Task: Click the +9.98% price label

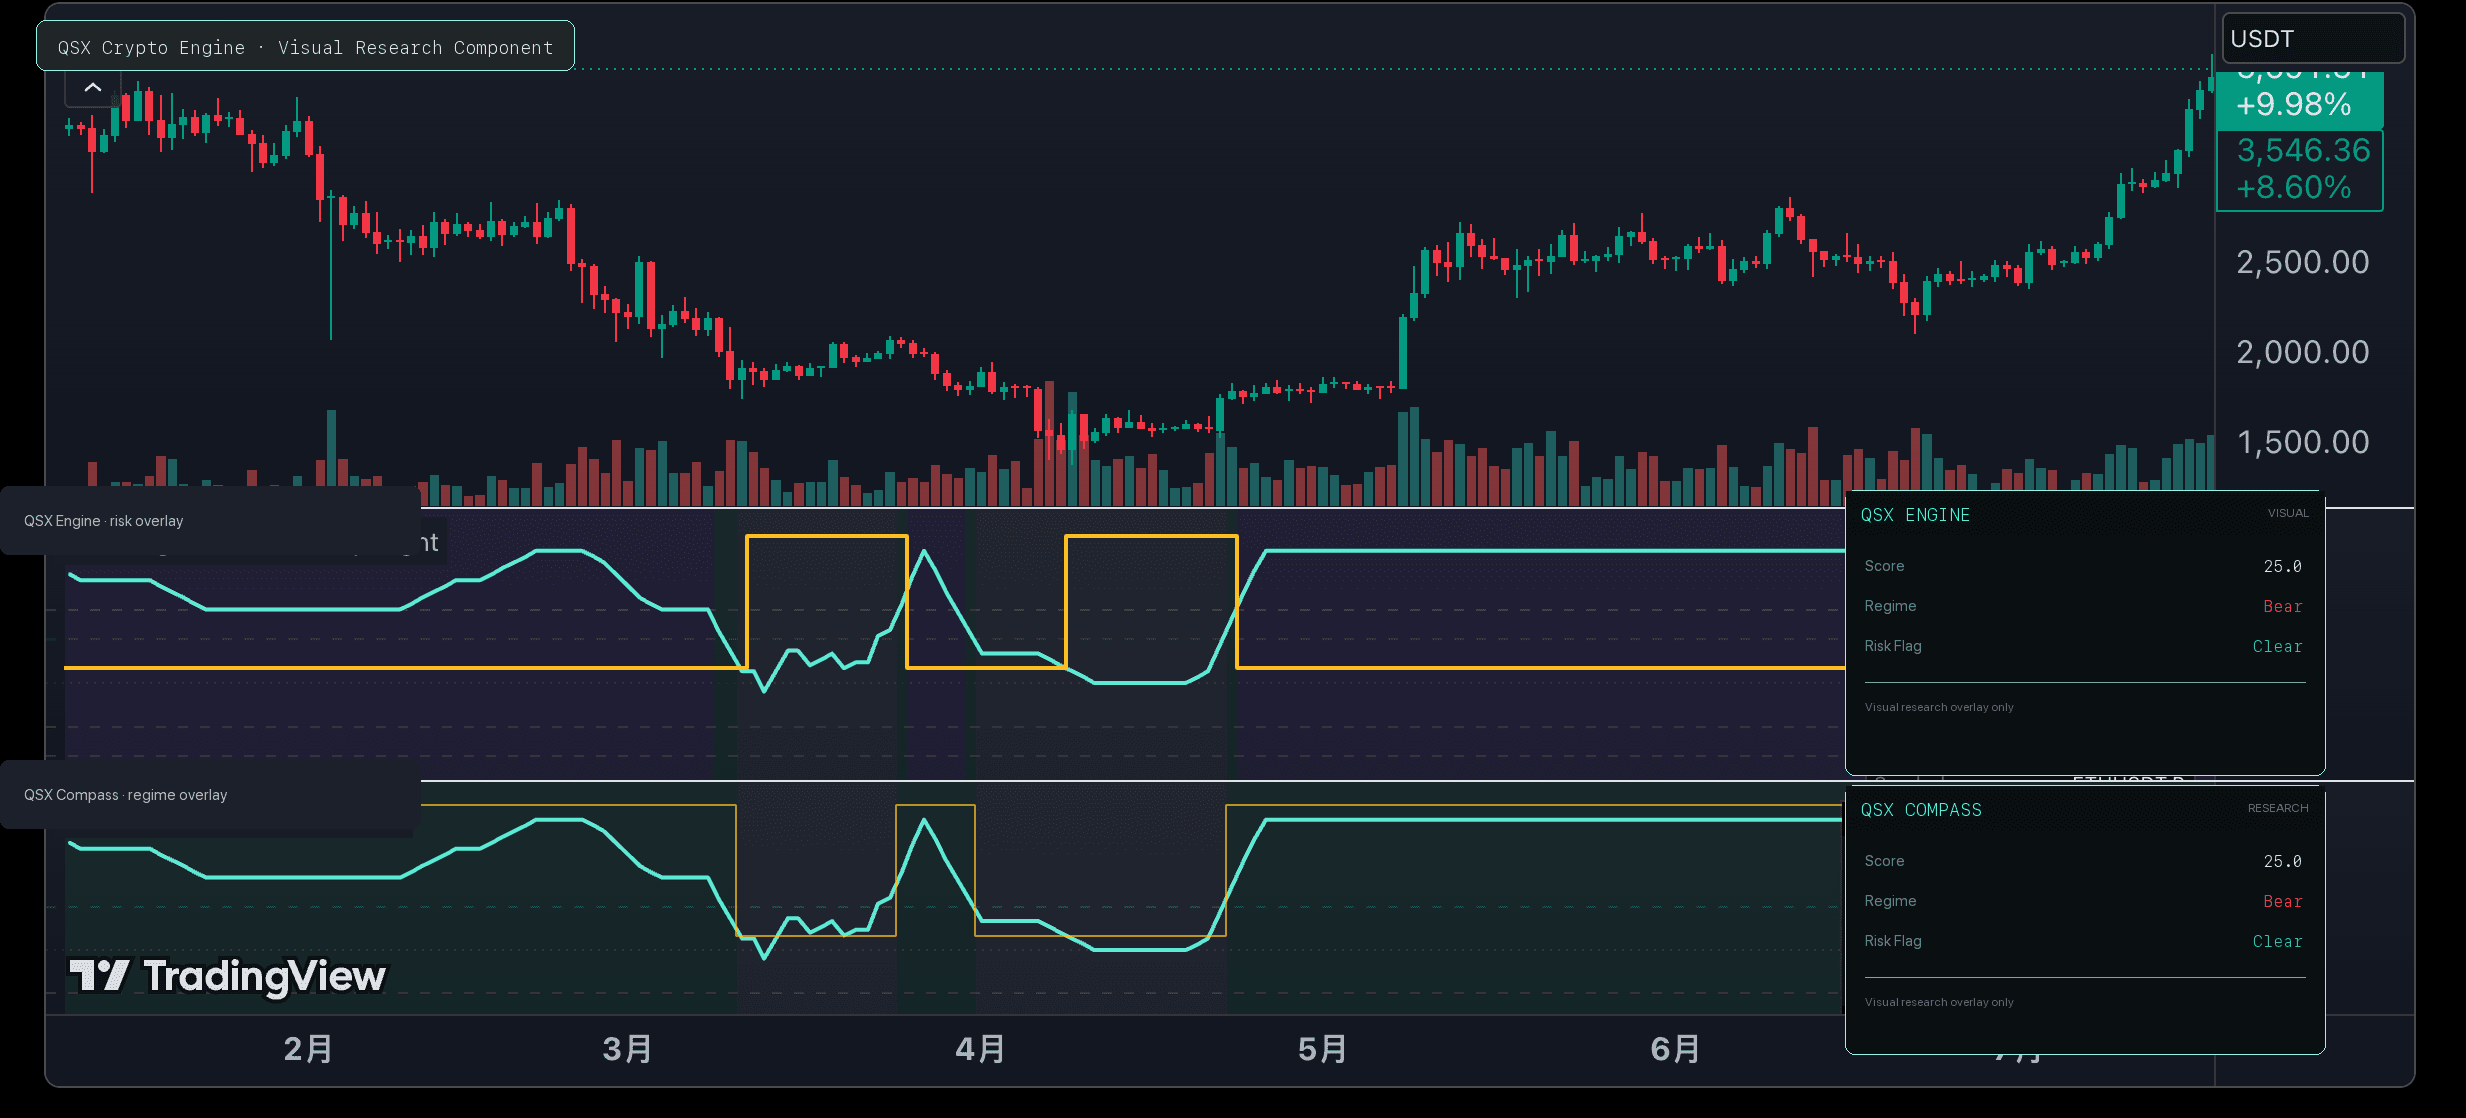Action: pos(2293,105)
